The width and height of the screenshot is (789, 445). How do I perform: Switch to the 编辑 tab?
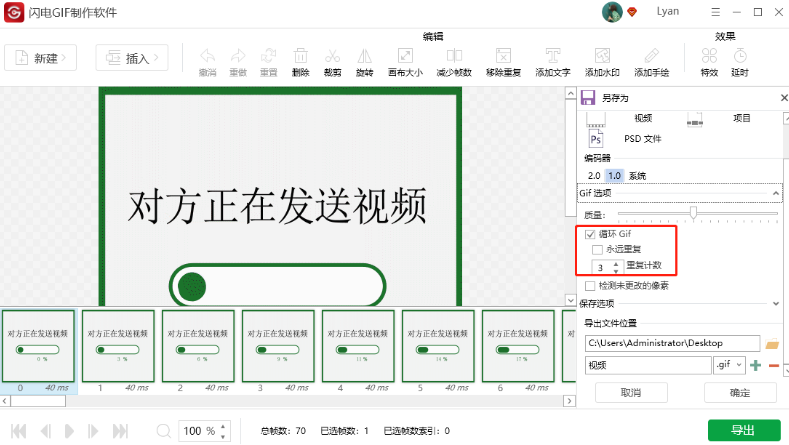(433, 35)
